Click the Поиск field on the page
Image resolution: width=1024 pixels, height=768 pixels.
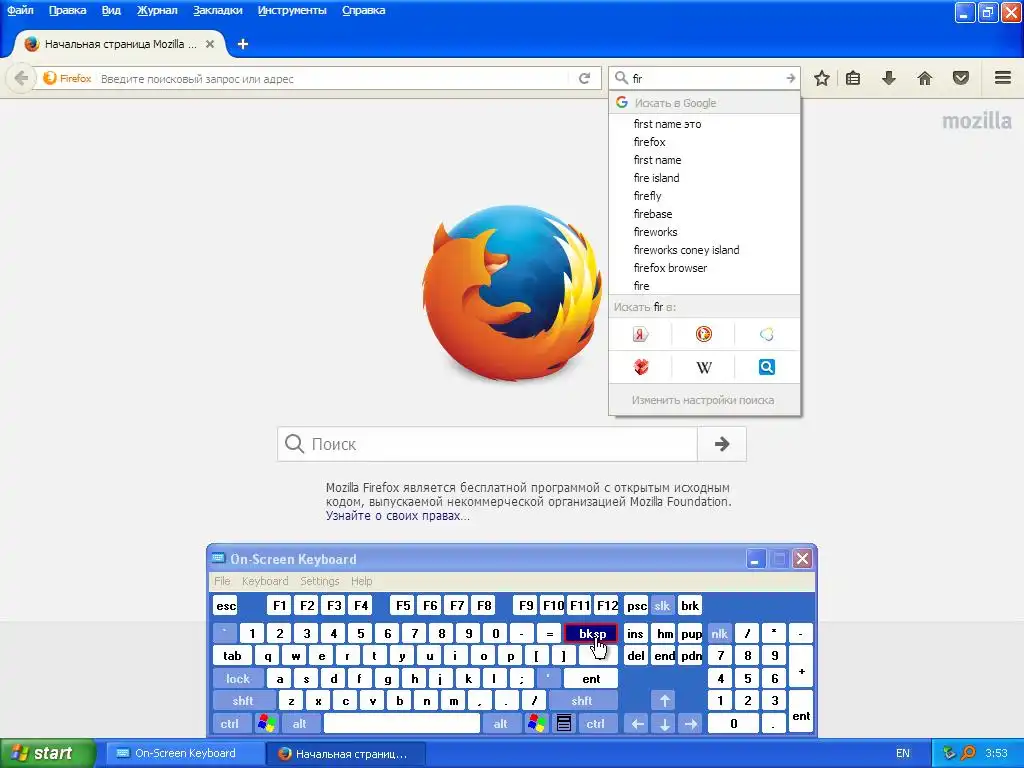(x=488, y=444)
